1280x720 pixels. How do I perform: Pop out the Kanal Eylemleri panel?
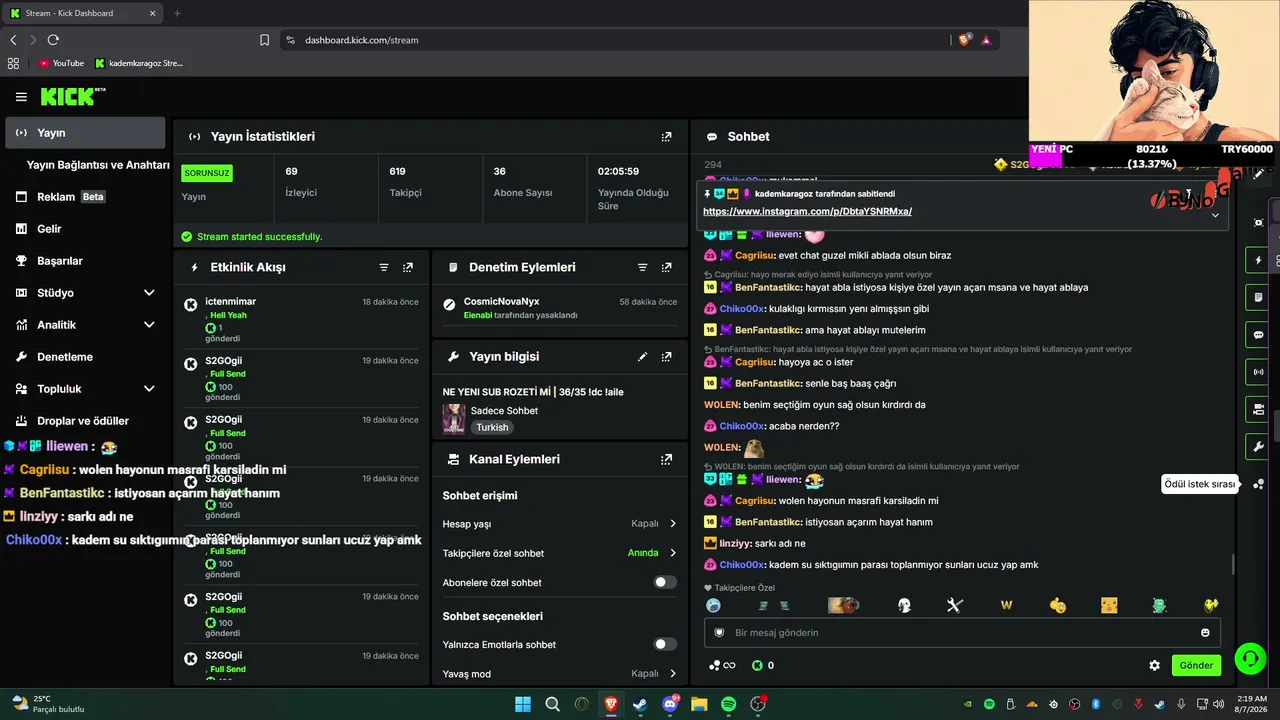coord(667,460)
